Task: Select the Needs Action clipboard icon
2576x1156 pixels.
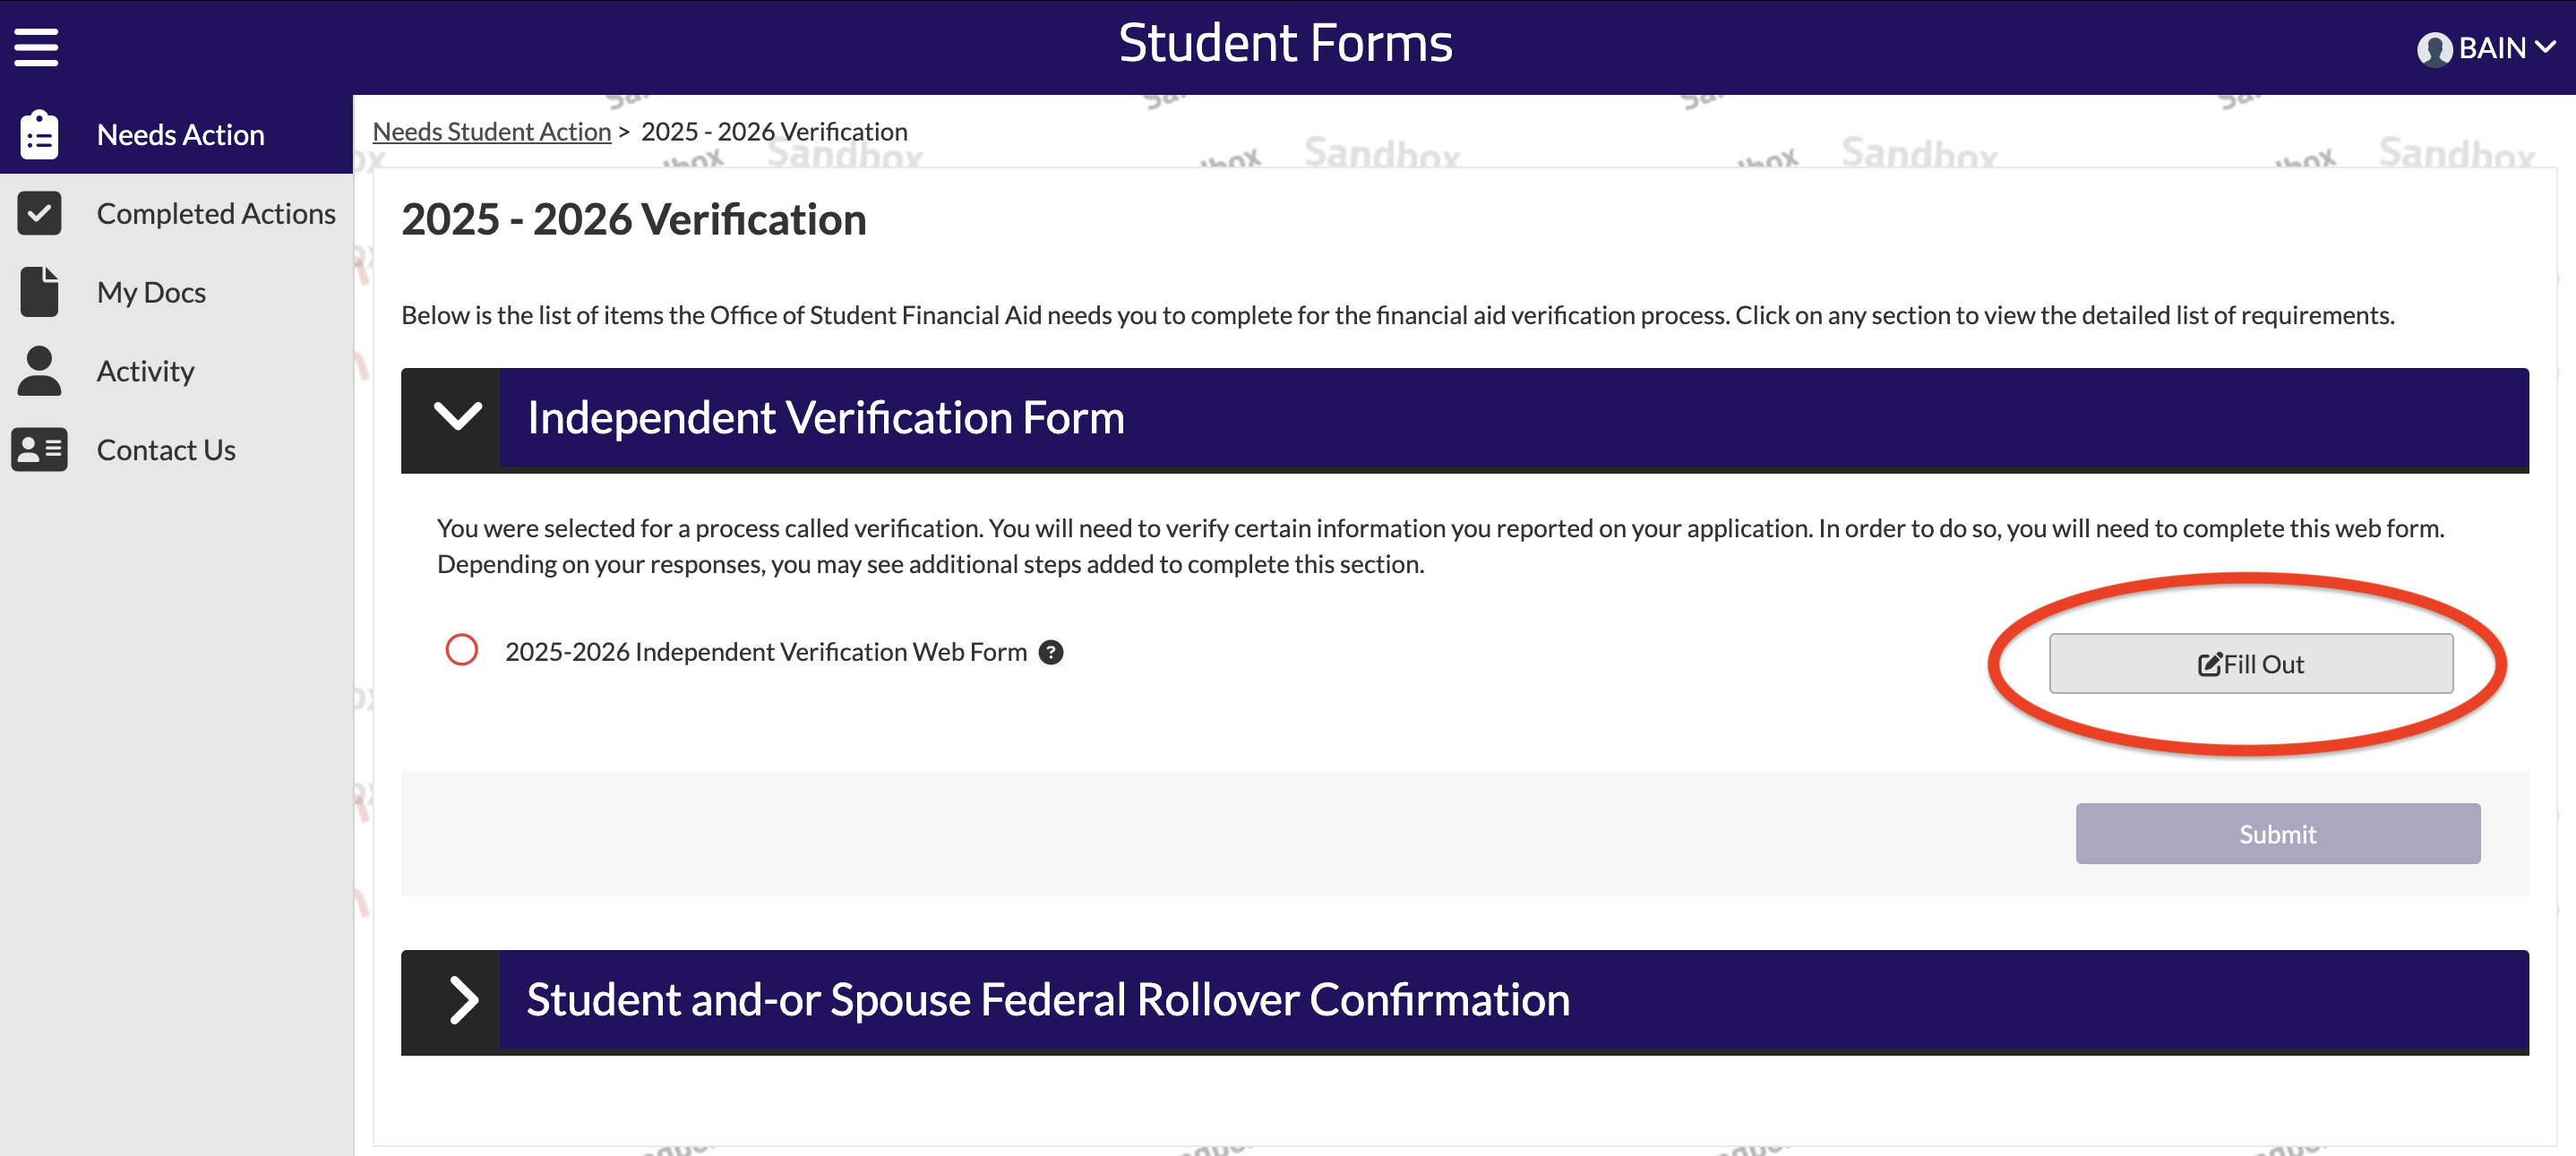Action: point(39,133)
